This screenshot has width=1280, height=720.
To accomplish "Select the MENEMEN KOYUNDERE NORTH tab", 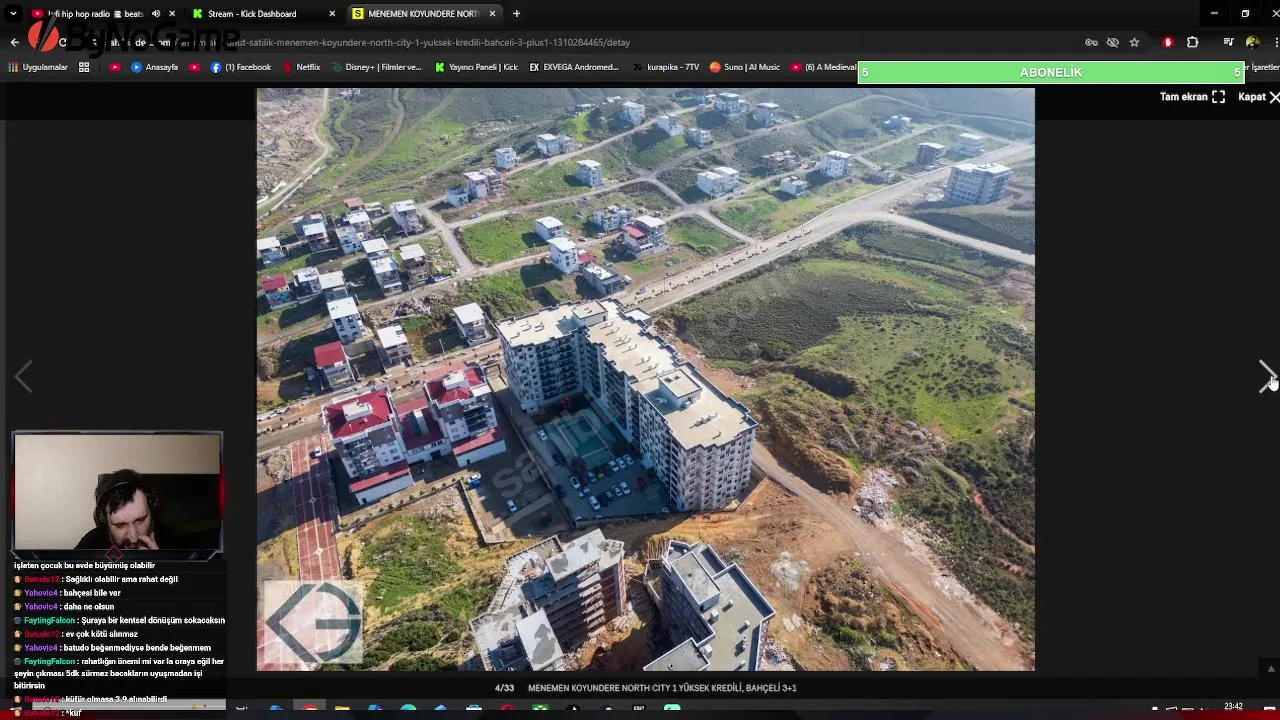I will click(423, 14).
